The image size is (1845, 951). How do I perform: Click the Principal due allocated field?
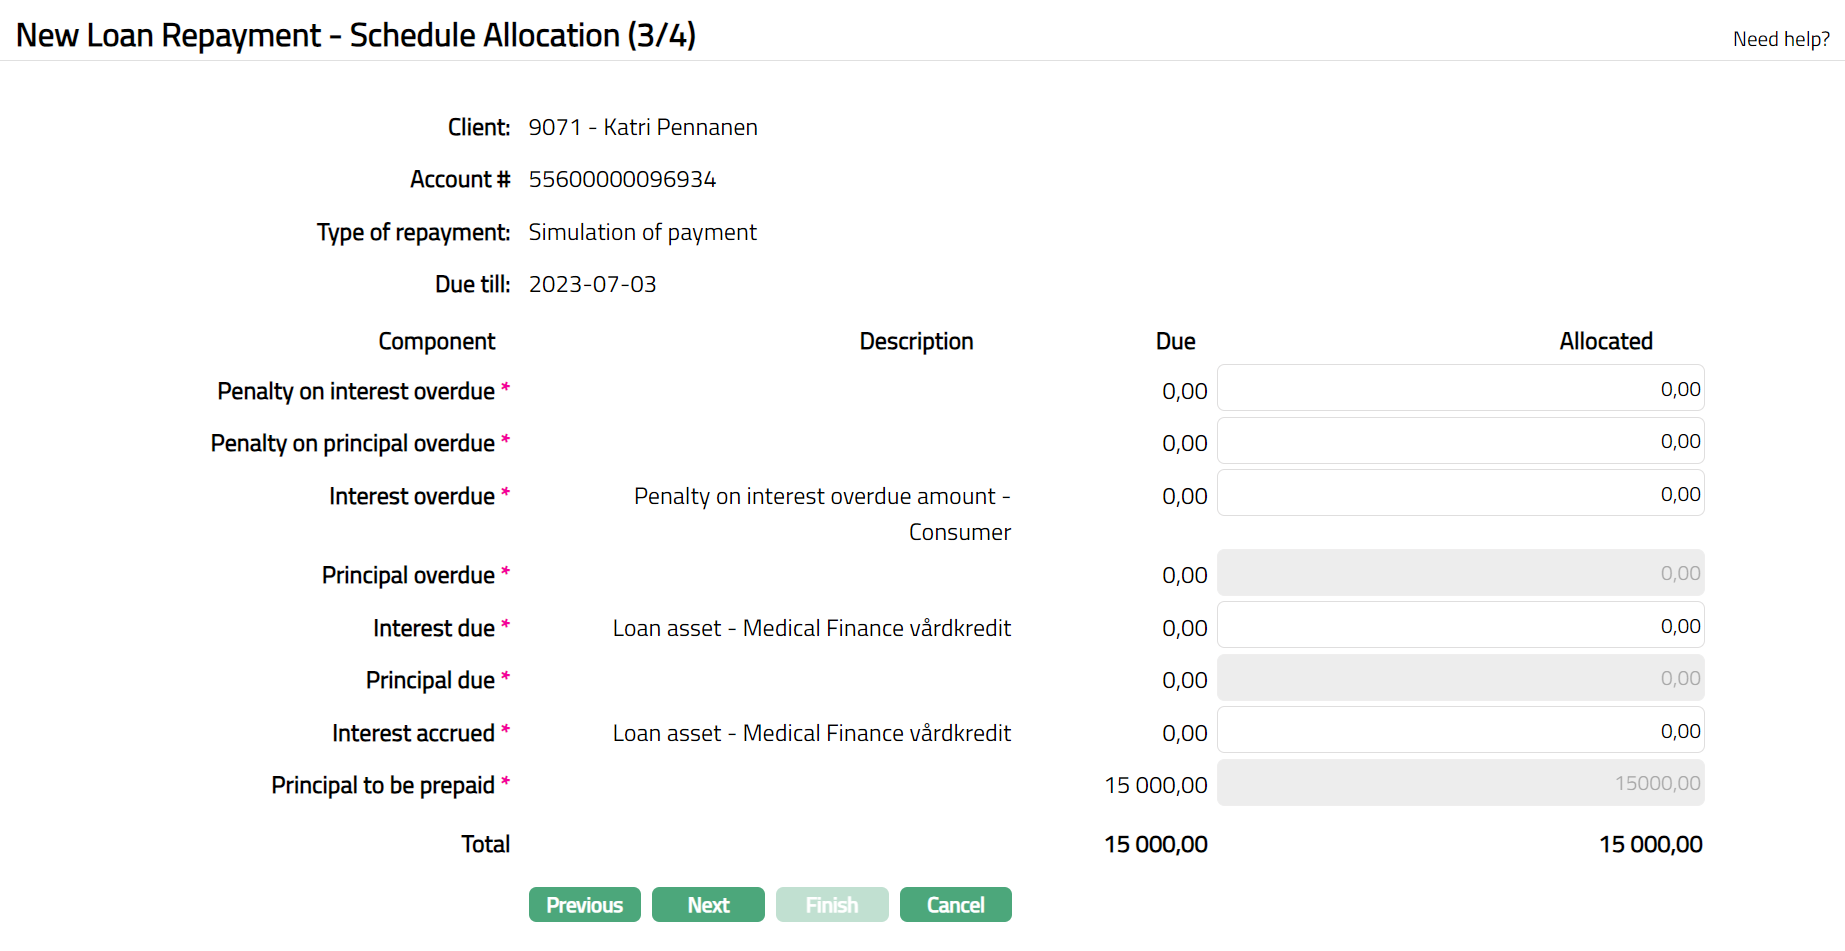tap(1460, 678)
